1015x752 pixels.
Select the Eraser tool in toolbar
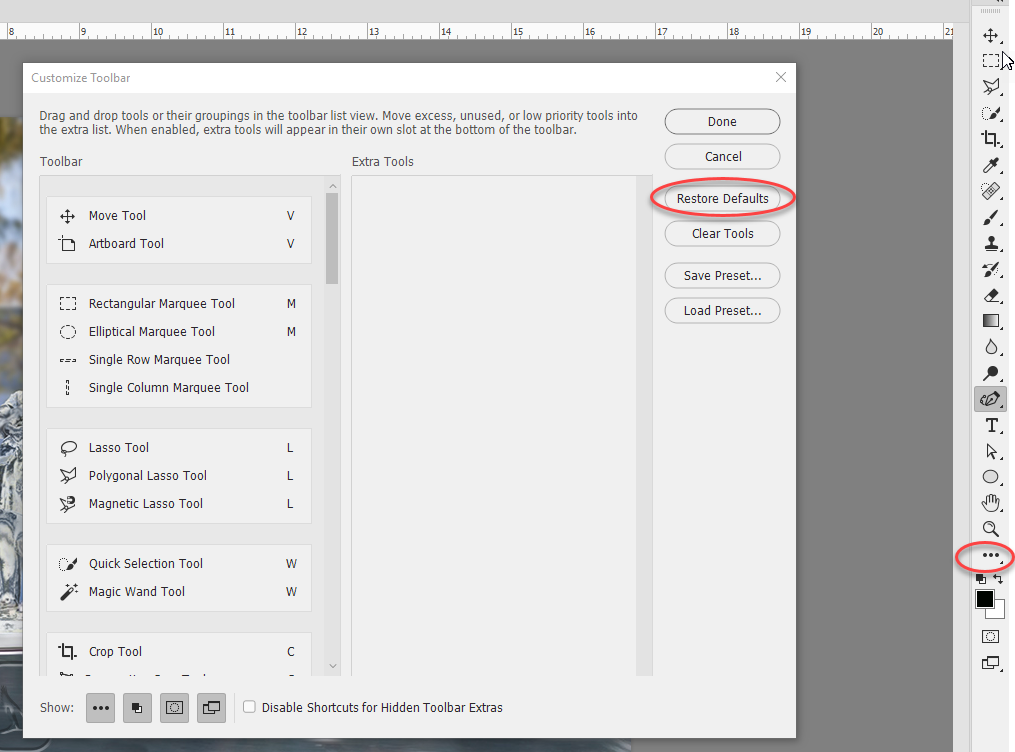pyautogui.click(x=990, y=295)
